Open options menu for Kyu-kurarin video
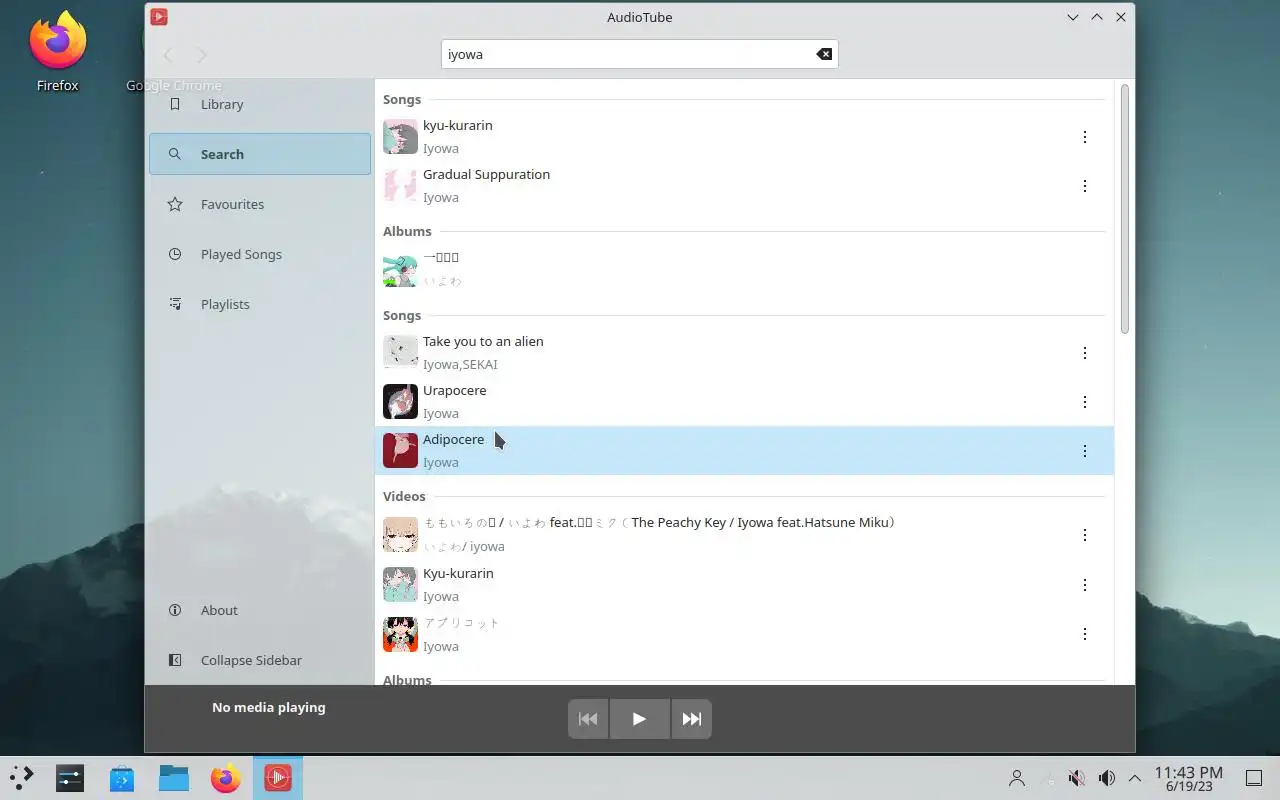This screenshot has width=1280, height=800. [x=1085, y=585]
